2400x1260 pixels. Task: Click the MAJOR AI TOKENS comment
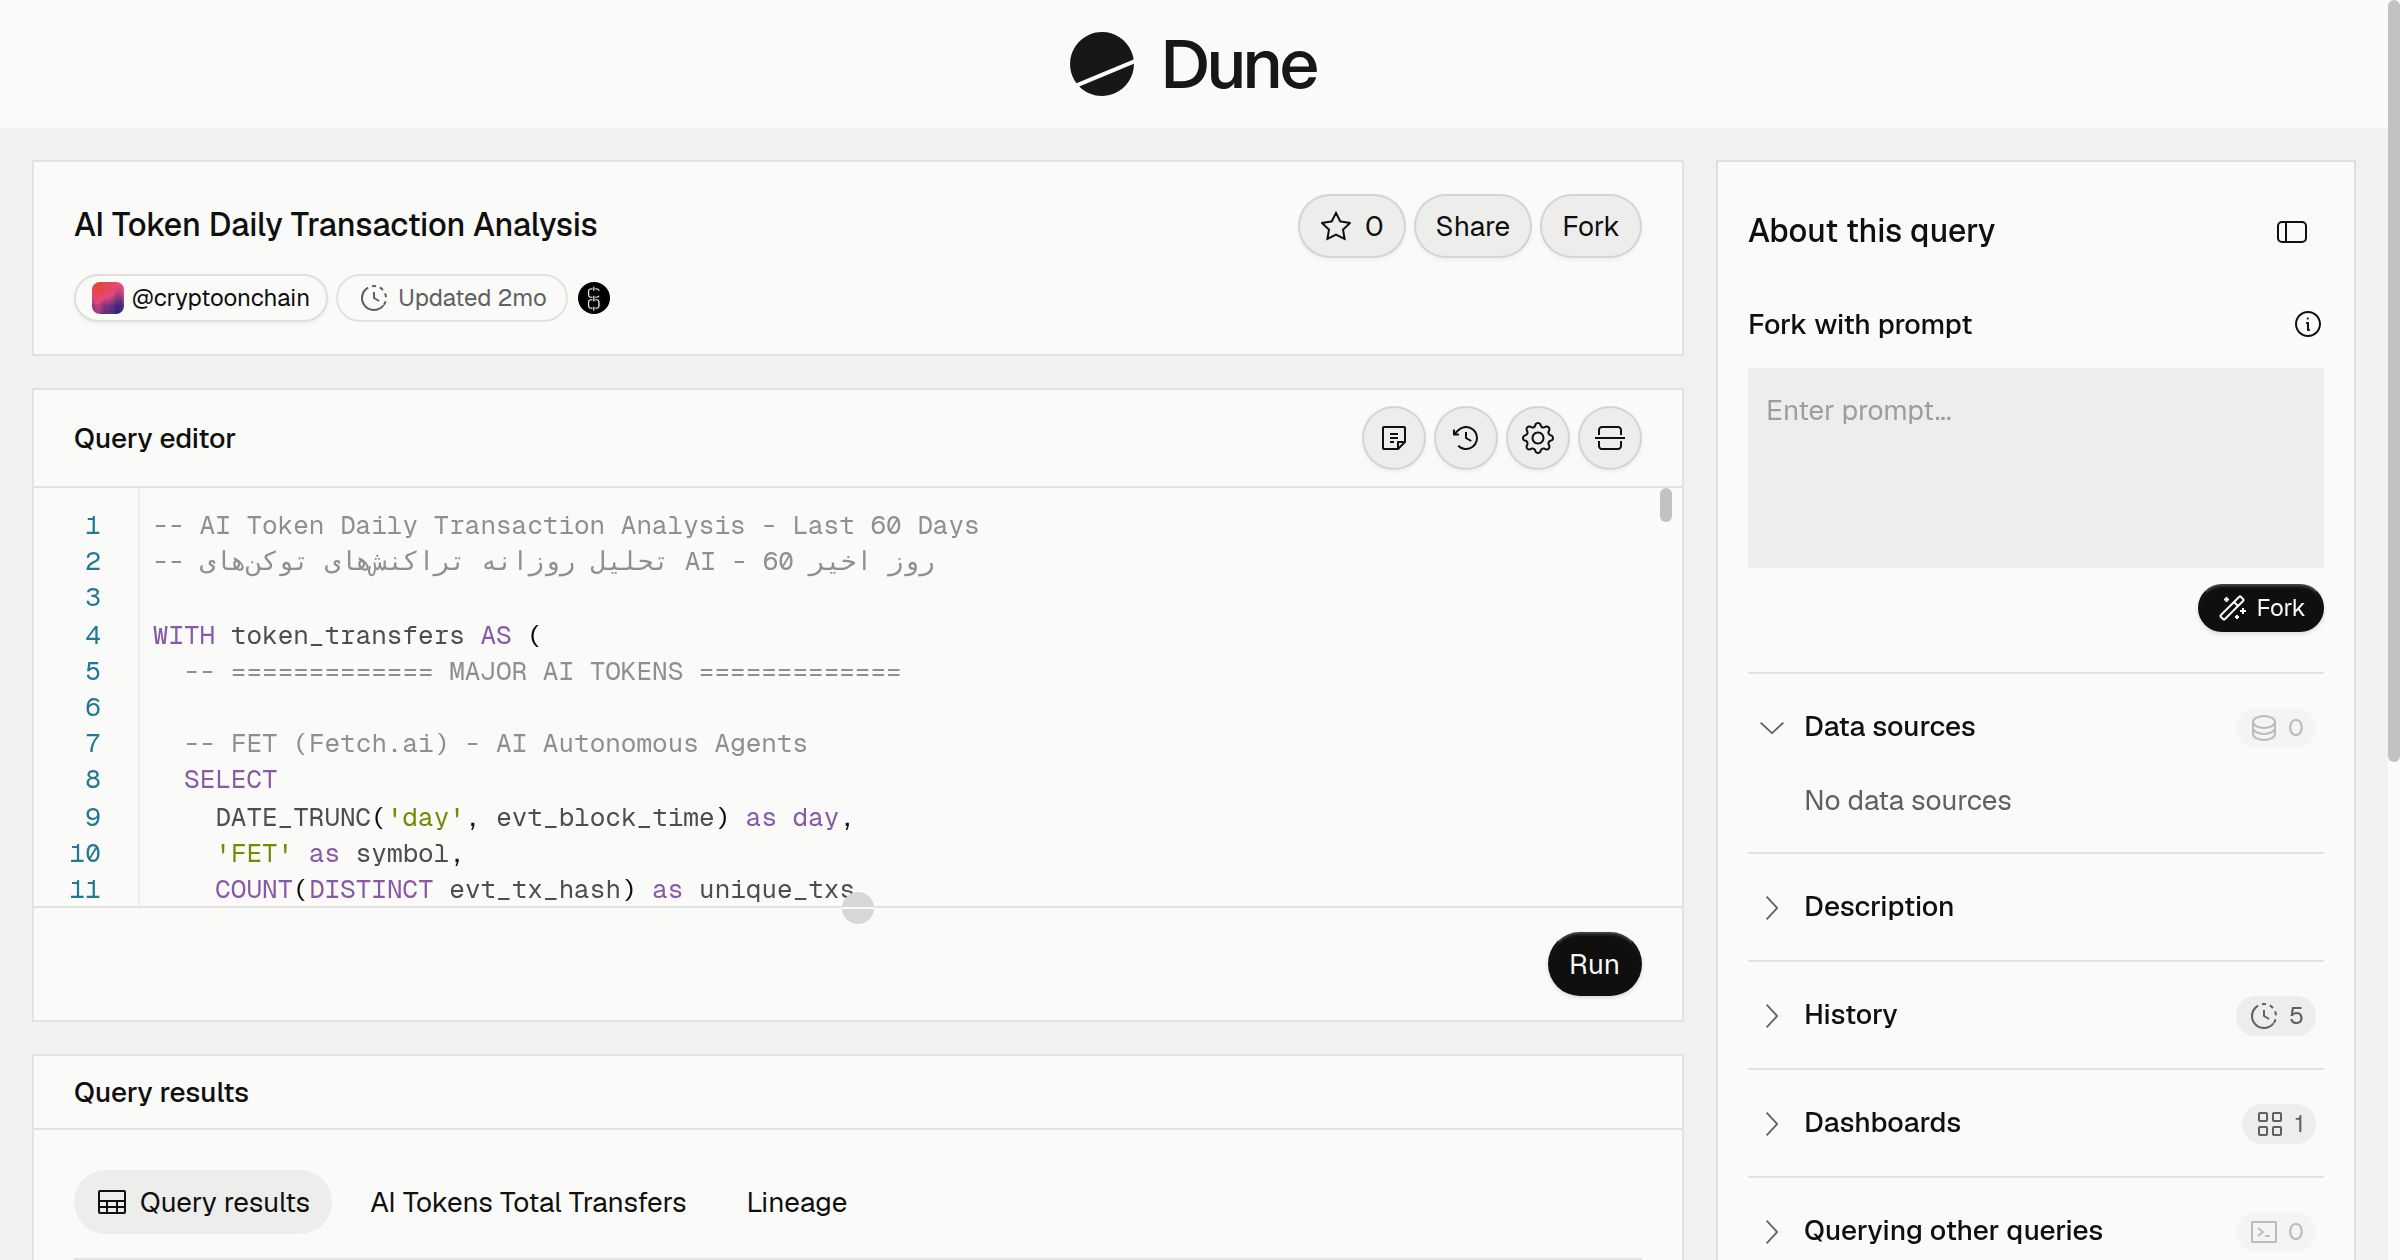click(543, 671)
